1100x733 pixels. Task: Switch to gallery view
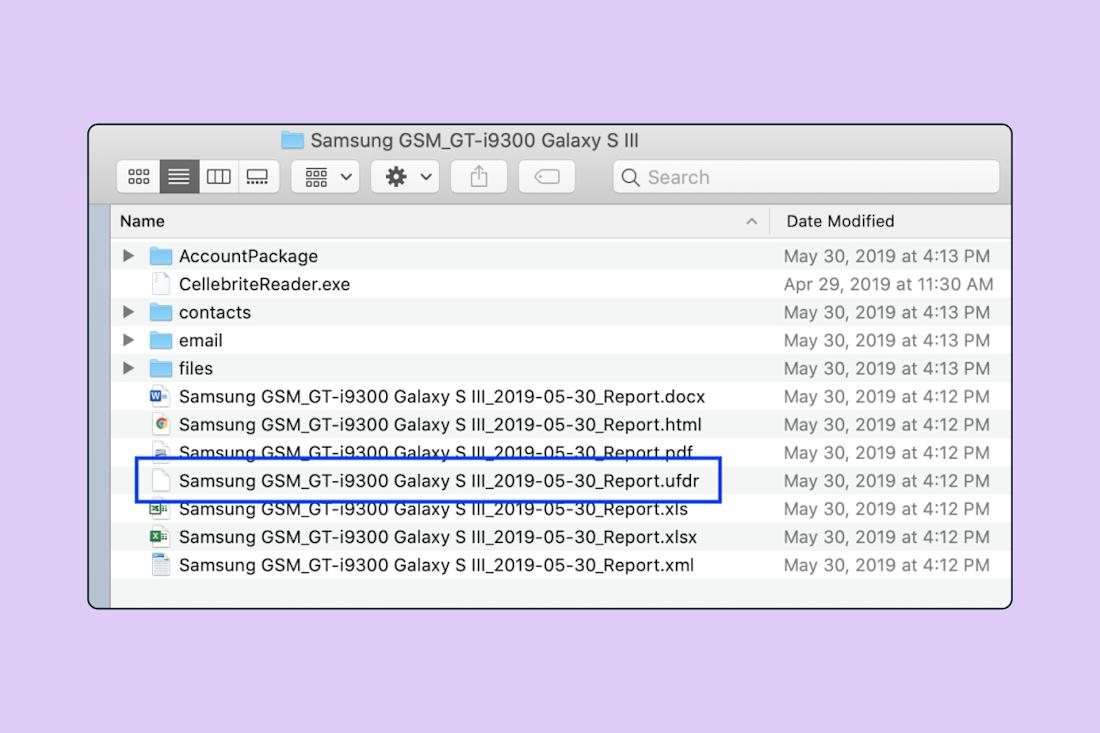click(257, 177)
